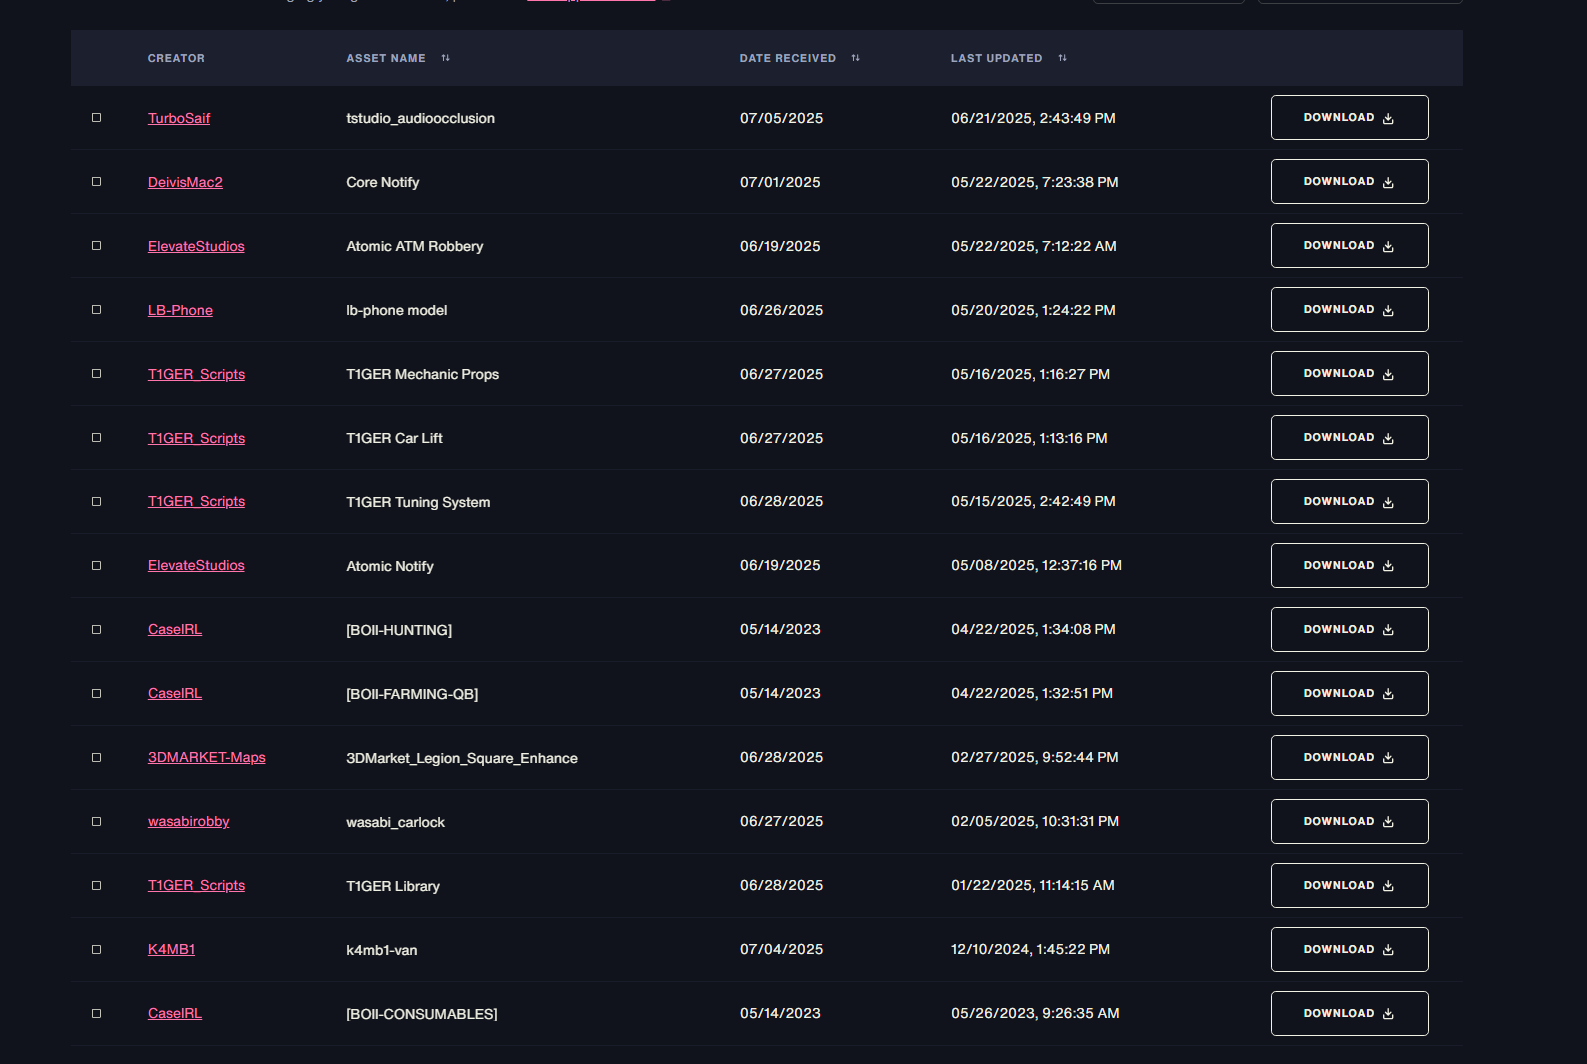Screen dimensions: 1587x1064
Task: Download the T1GER Car Lift asset
Action: pyautogui.click(x=1349, y=438)
